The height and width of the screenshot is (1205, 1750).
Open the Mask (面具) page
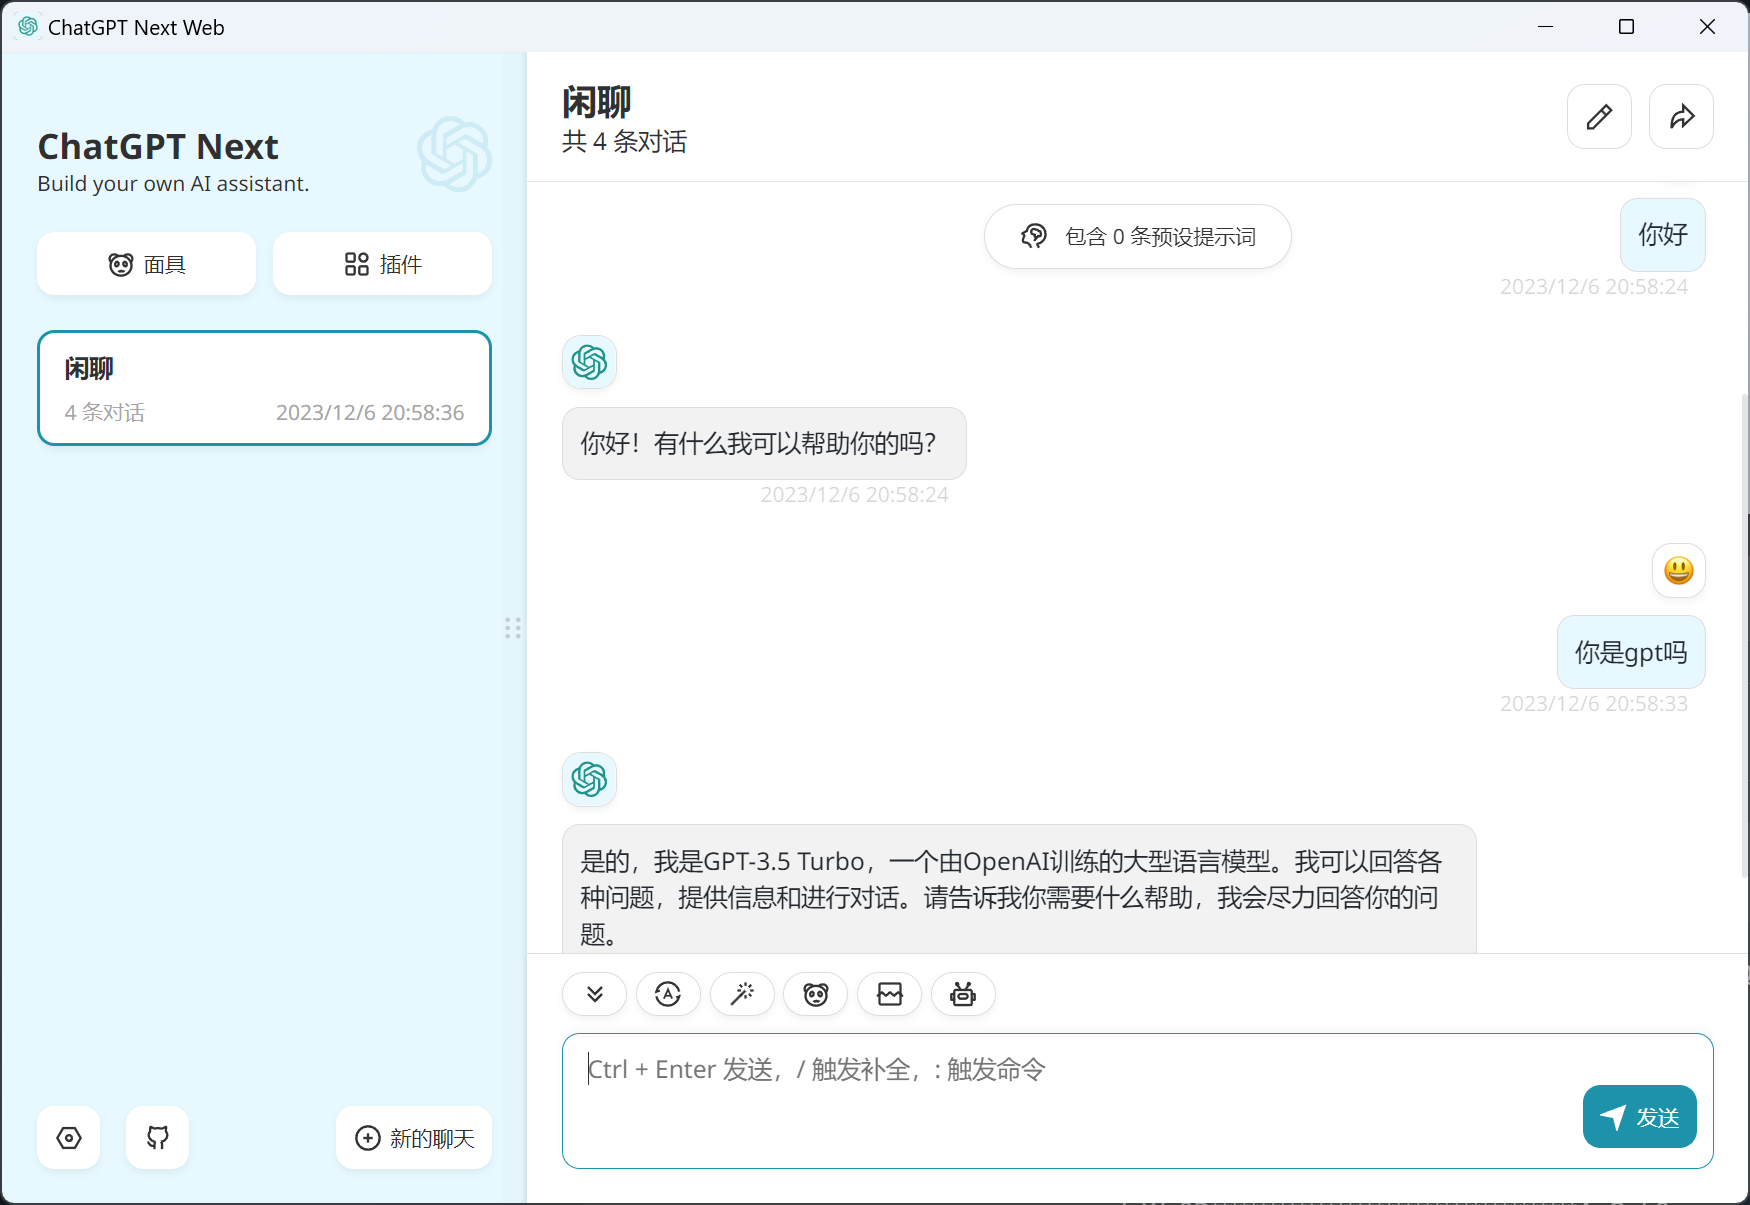coord(146,264)
